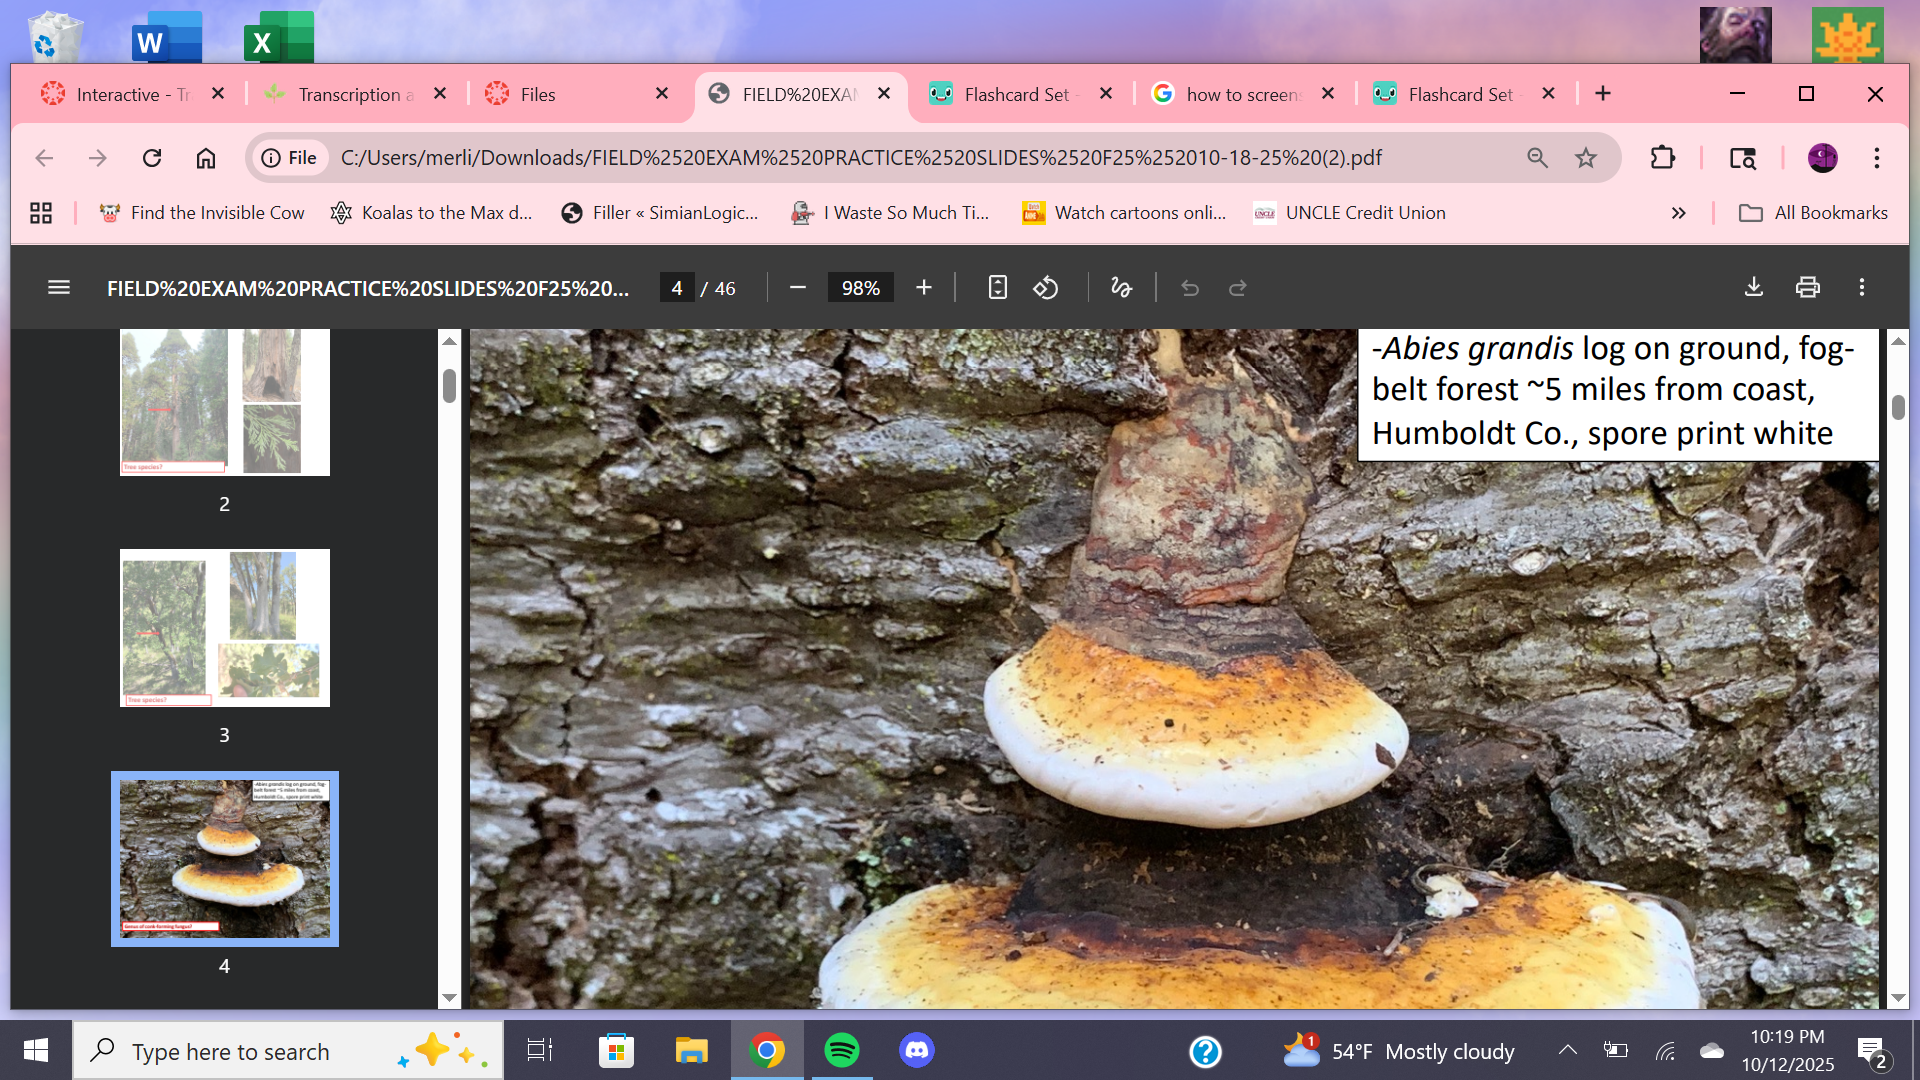The image size is (1920, 1080).
Task: Click the PDF zoom out button
Action: point(797,288)
